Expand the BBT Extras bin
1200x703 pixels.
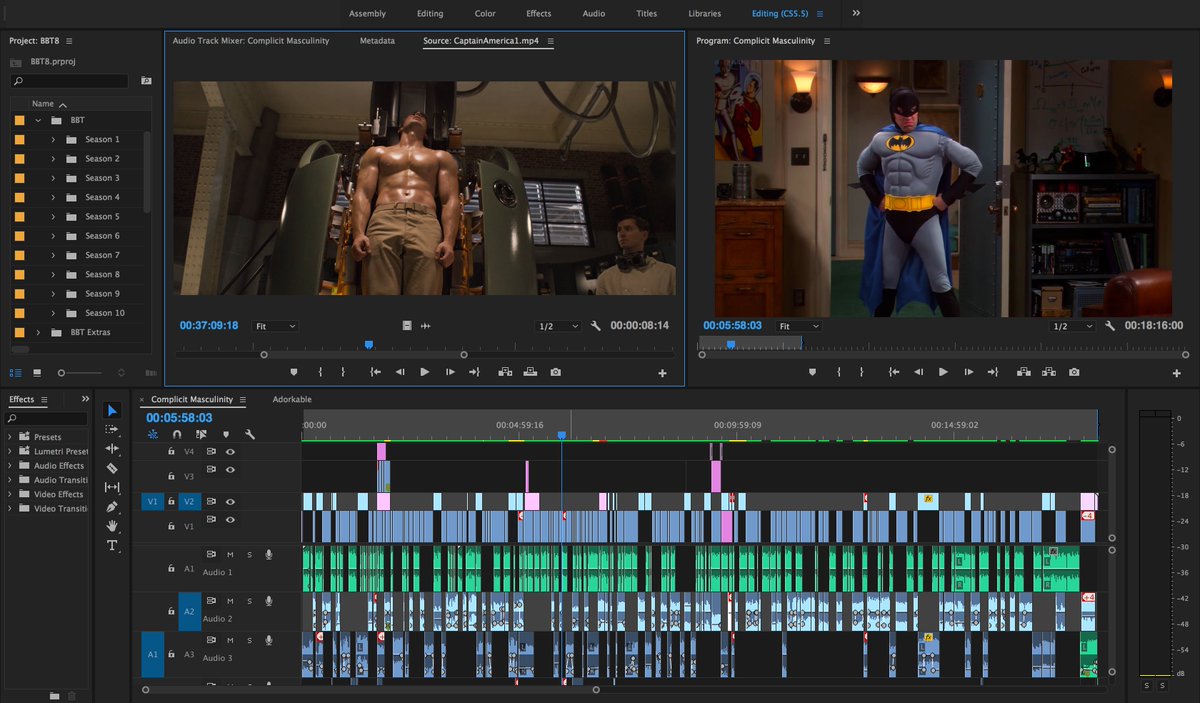[x=38, y=332]
